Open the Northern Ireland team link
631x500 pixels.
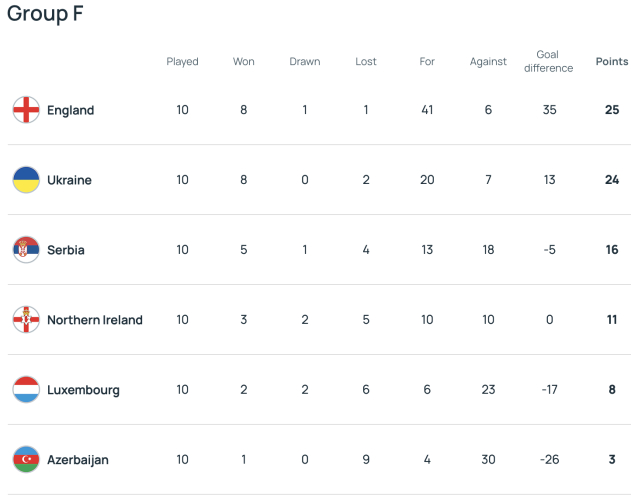tap(95, 320)
